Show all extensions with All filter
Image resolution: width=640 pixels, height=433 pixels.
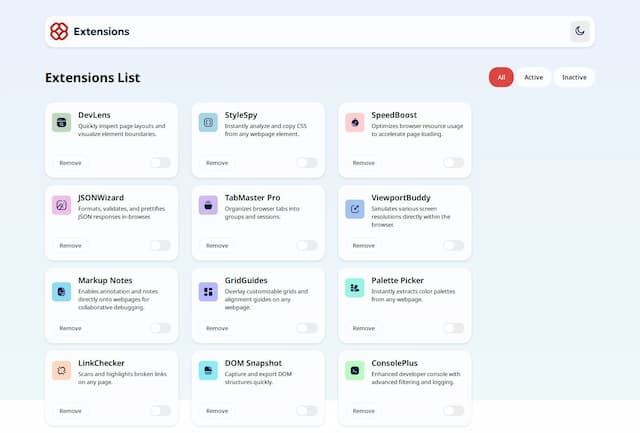tap(501, 77)
